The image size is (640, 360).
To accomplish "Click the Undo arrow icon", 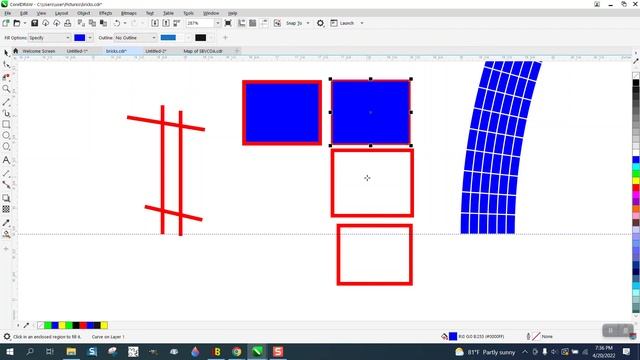I will [x=117, y=23].
